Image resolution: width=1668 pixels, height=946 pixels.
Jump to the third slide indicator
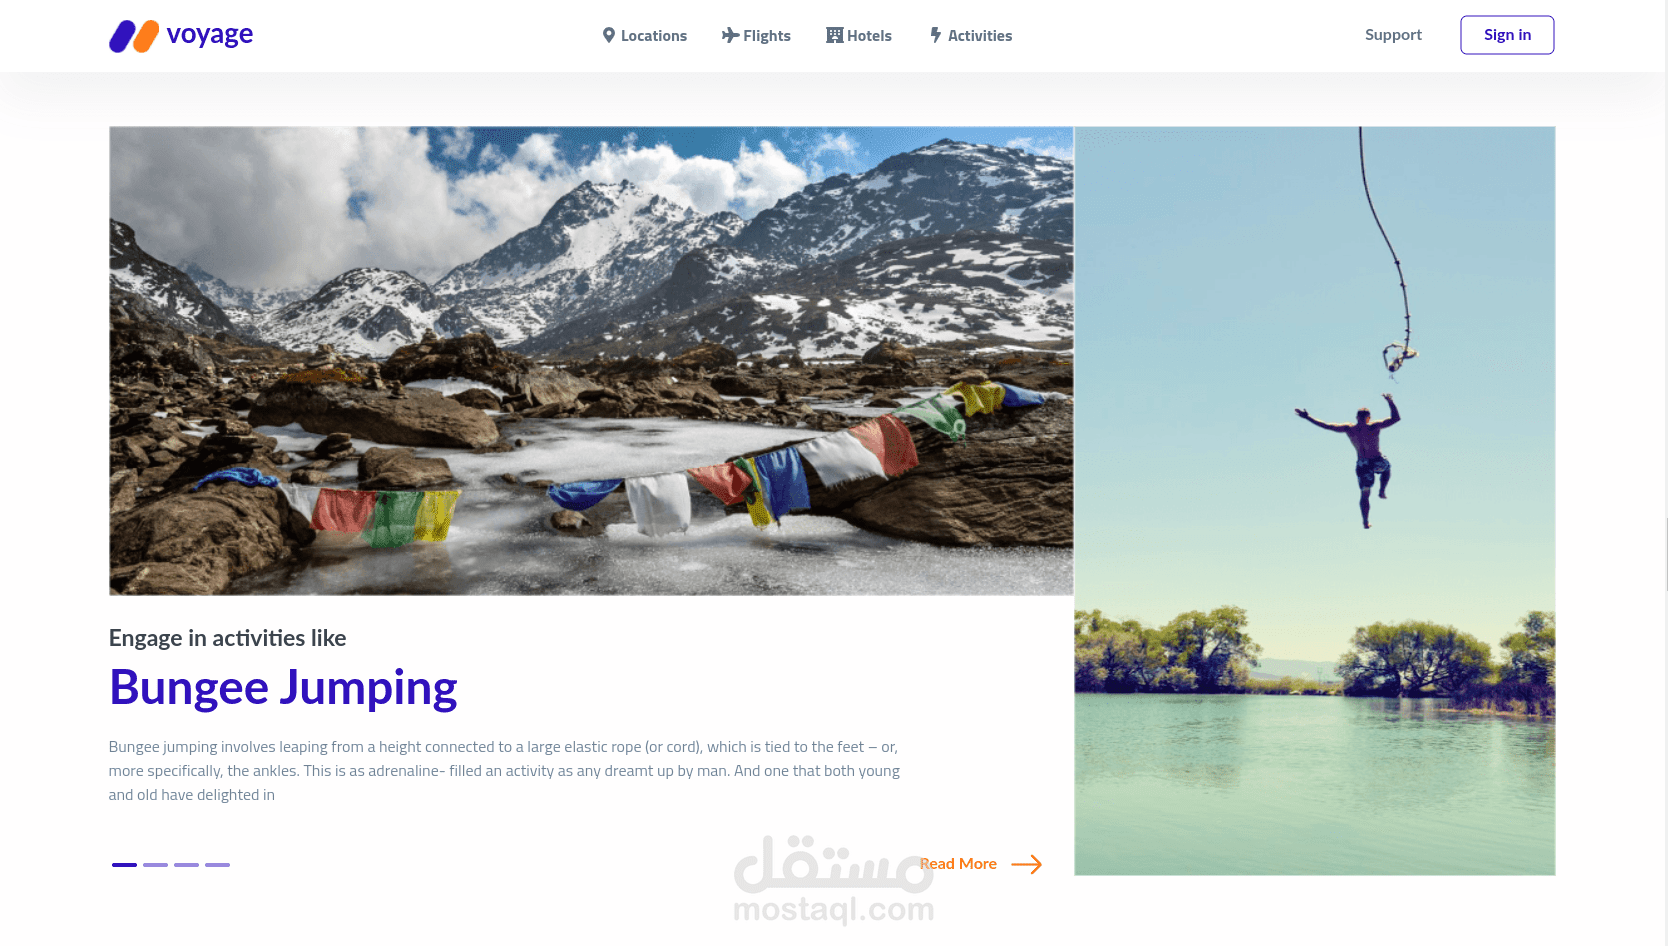pos(186,865)
